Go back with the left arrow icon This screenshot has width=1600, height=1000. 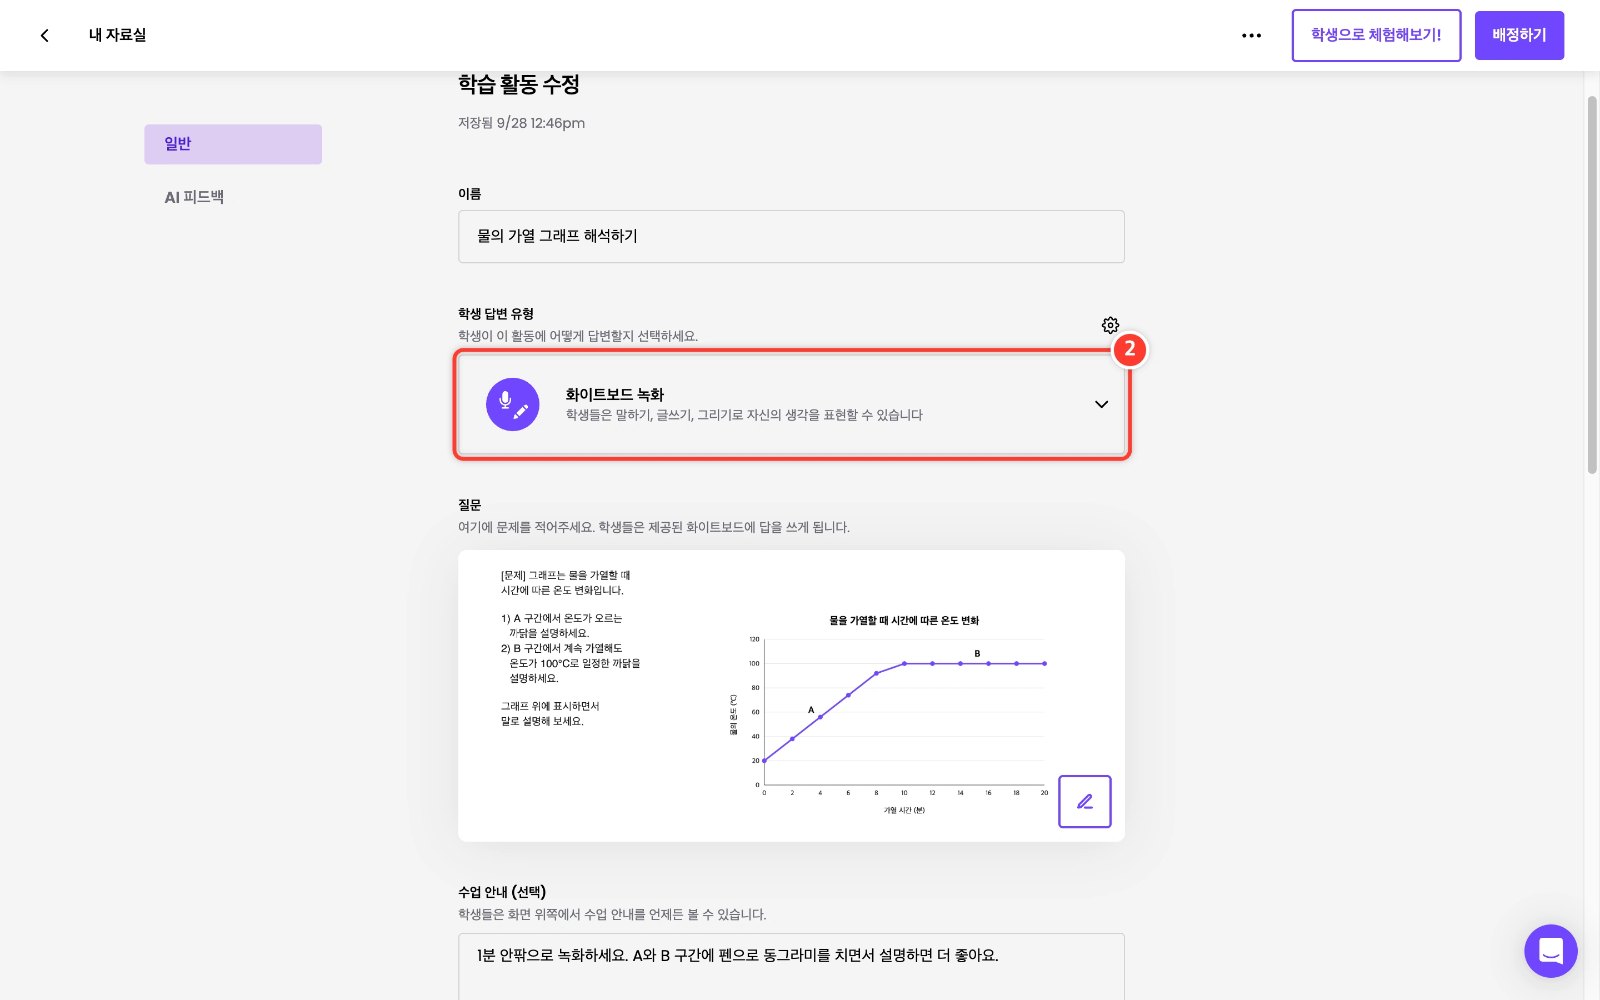44,35
